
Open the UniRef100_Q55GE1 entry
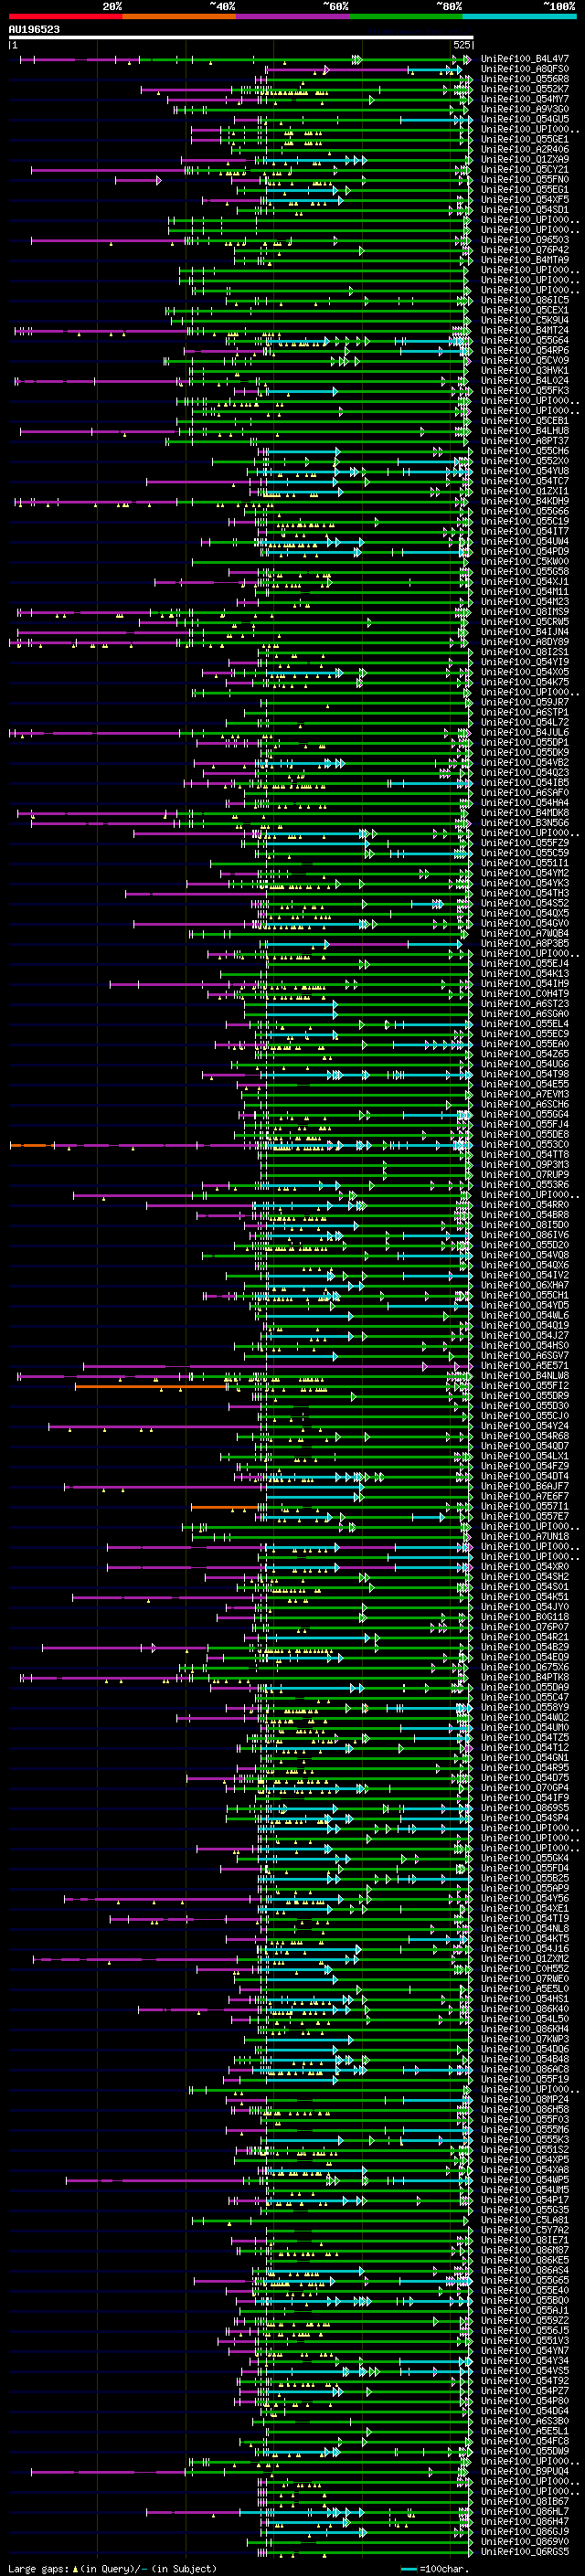(x=525, y=139)
